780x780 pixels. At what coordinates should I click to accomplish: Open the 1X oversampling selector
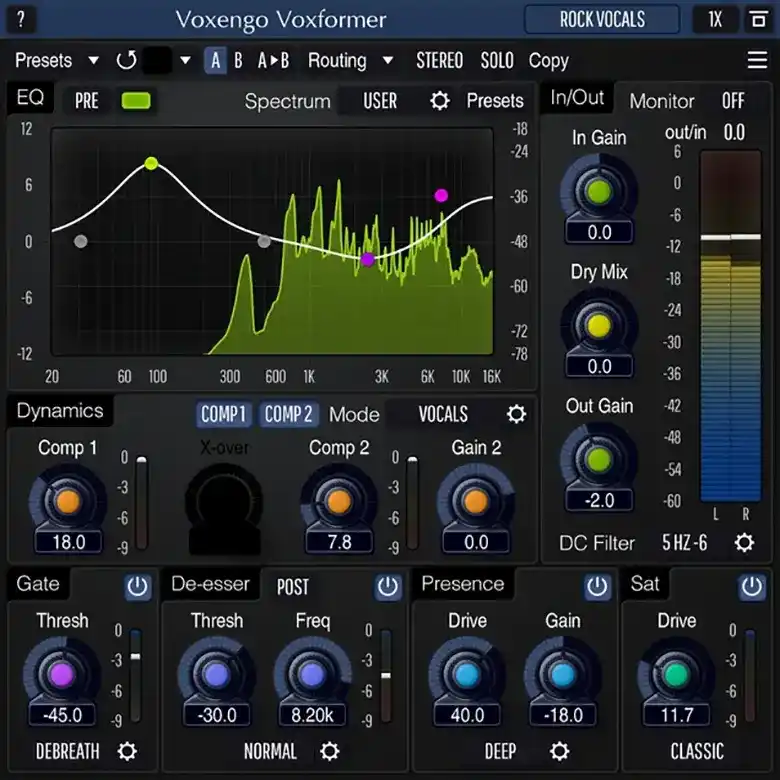click(x=715, y=19)
